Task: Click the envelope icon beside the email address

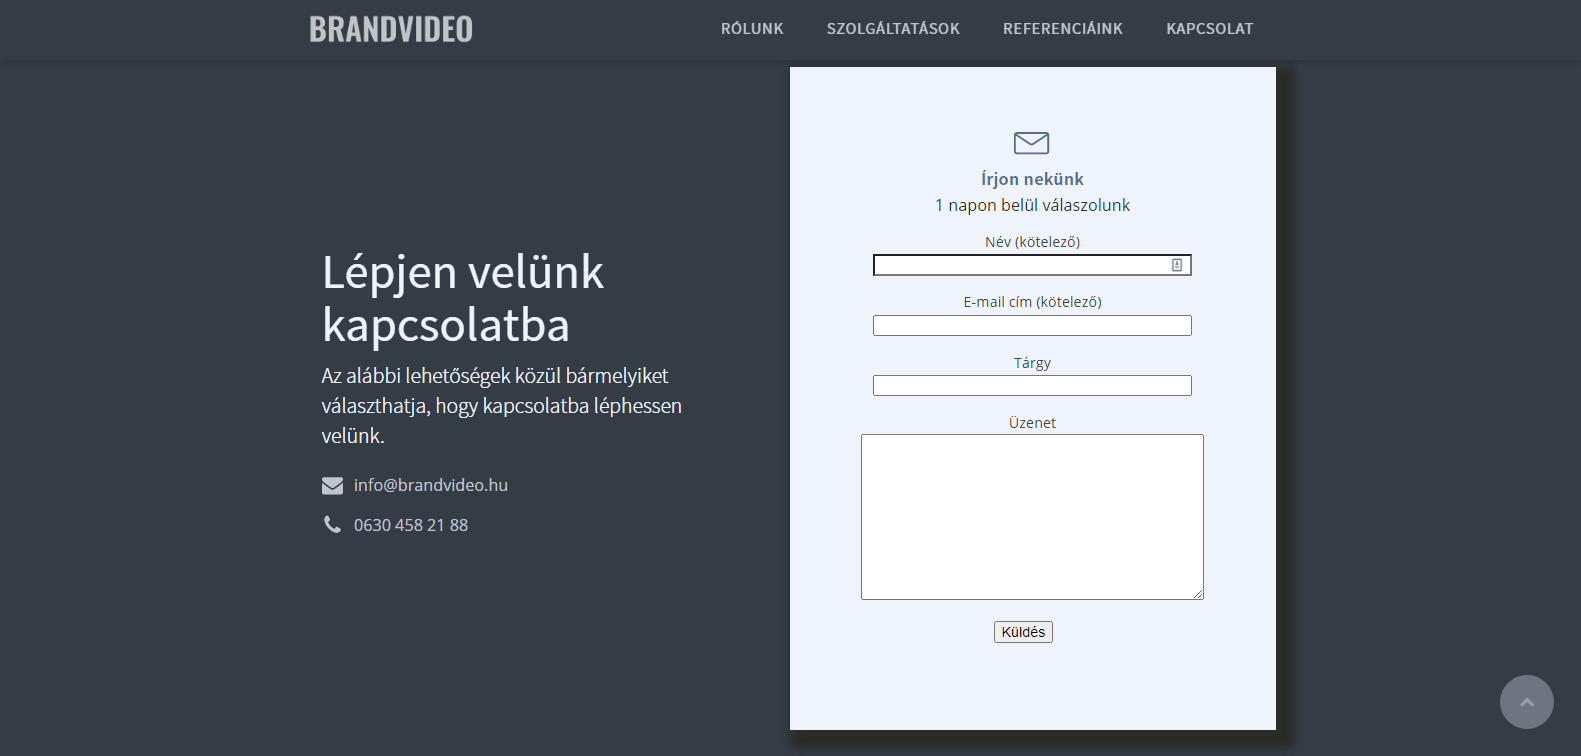Action: click(332, 486)
